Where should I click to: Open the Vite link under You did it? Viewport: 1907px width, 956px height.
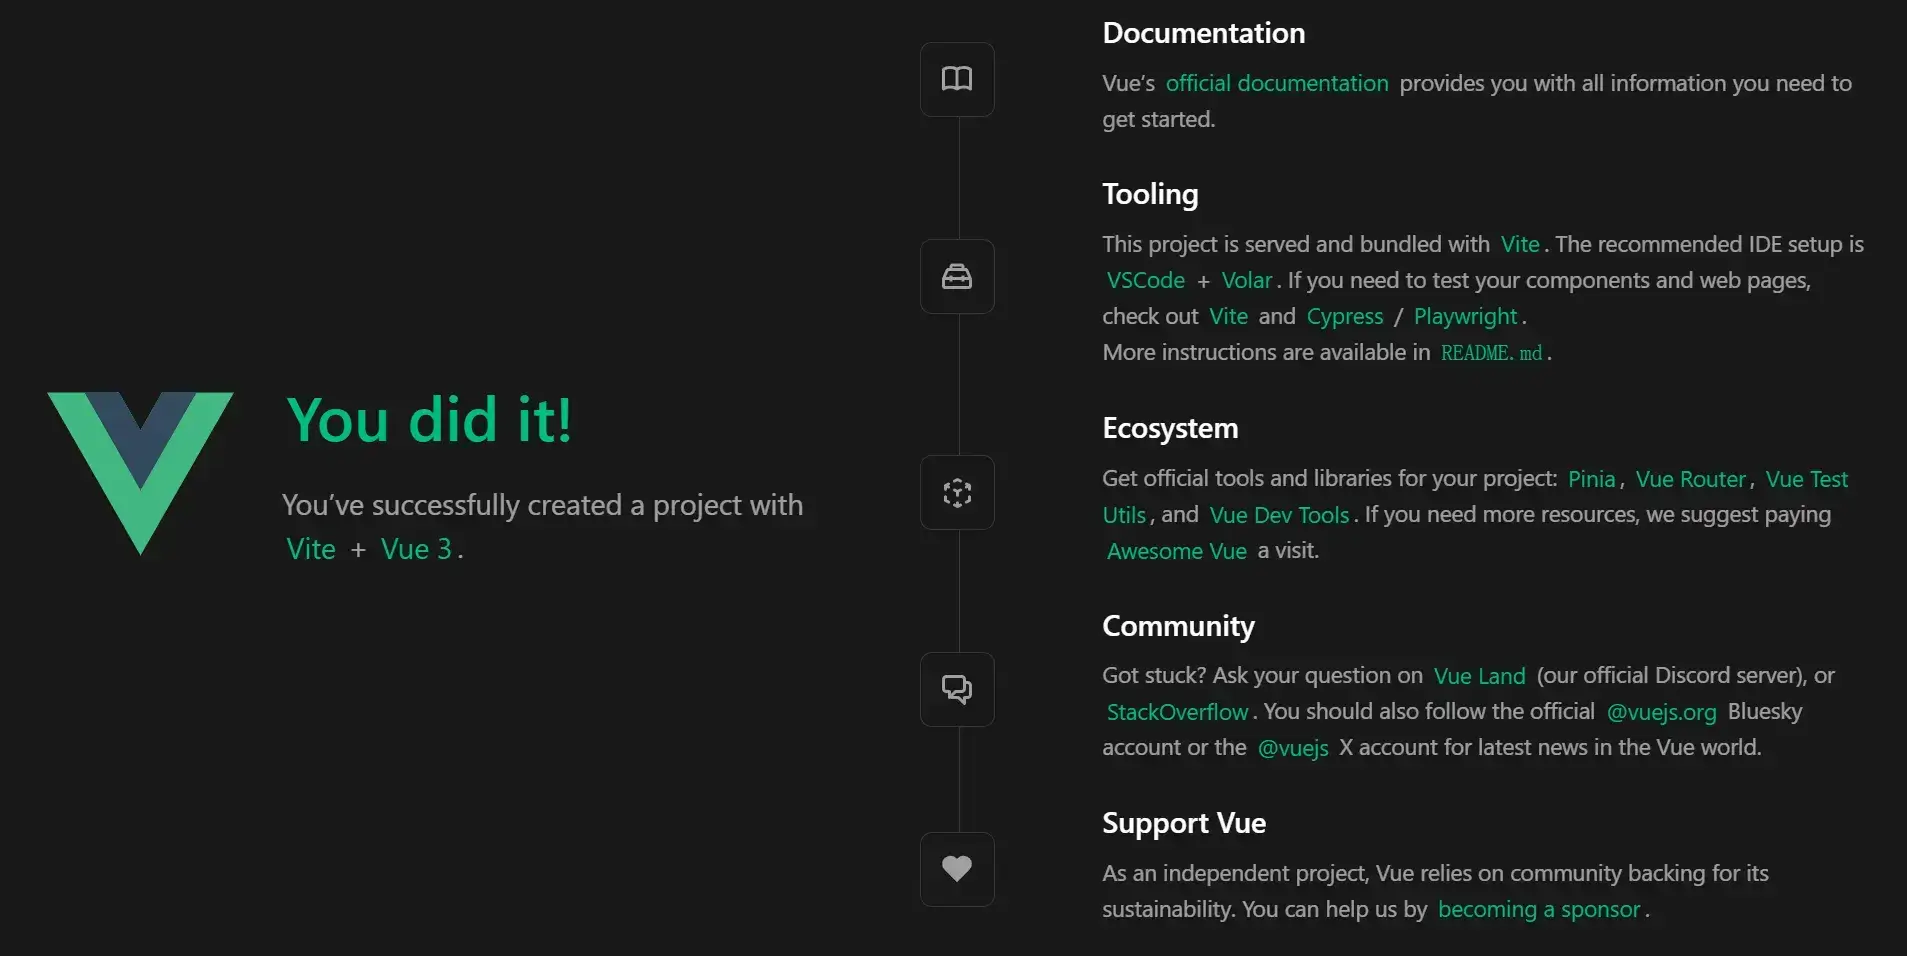point(311,549)
